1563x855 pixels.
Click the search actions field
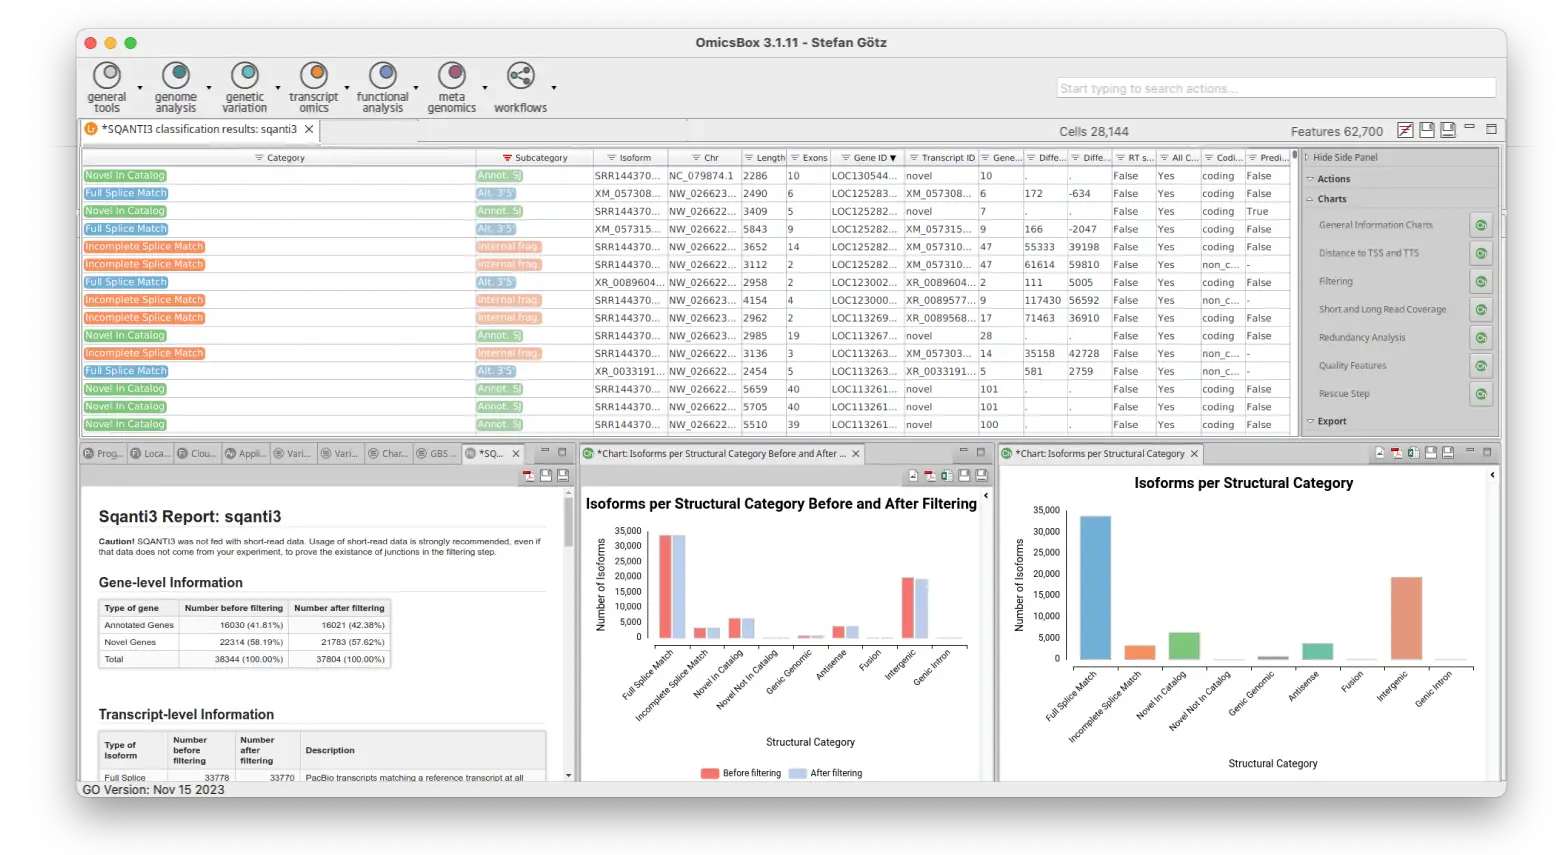(x=1276, y=88)
